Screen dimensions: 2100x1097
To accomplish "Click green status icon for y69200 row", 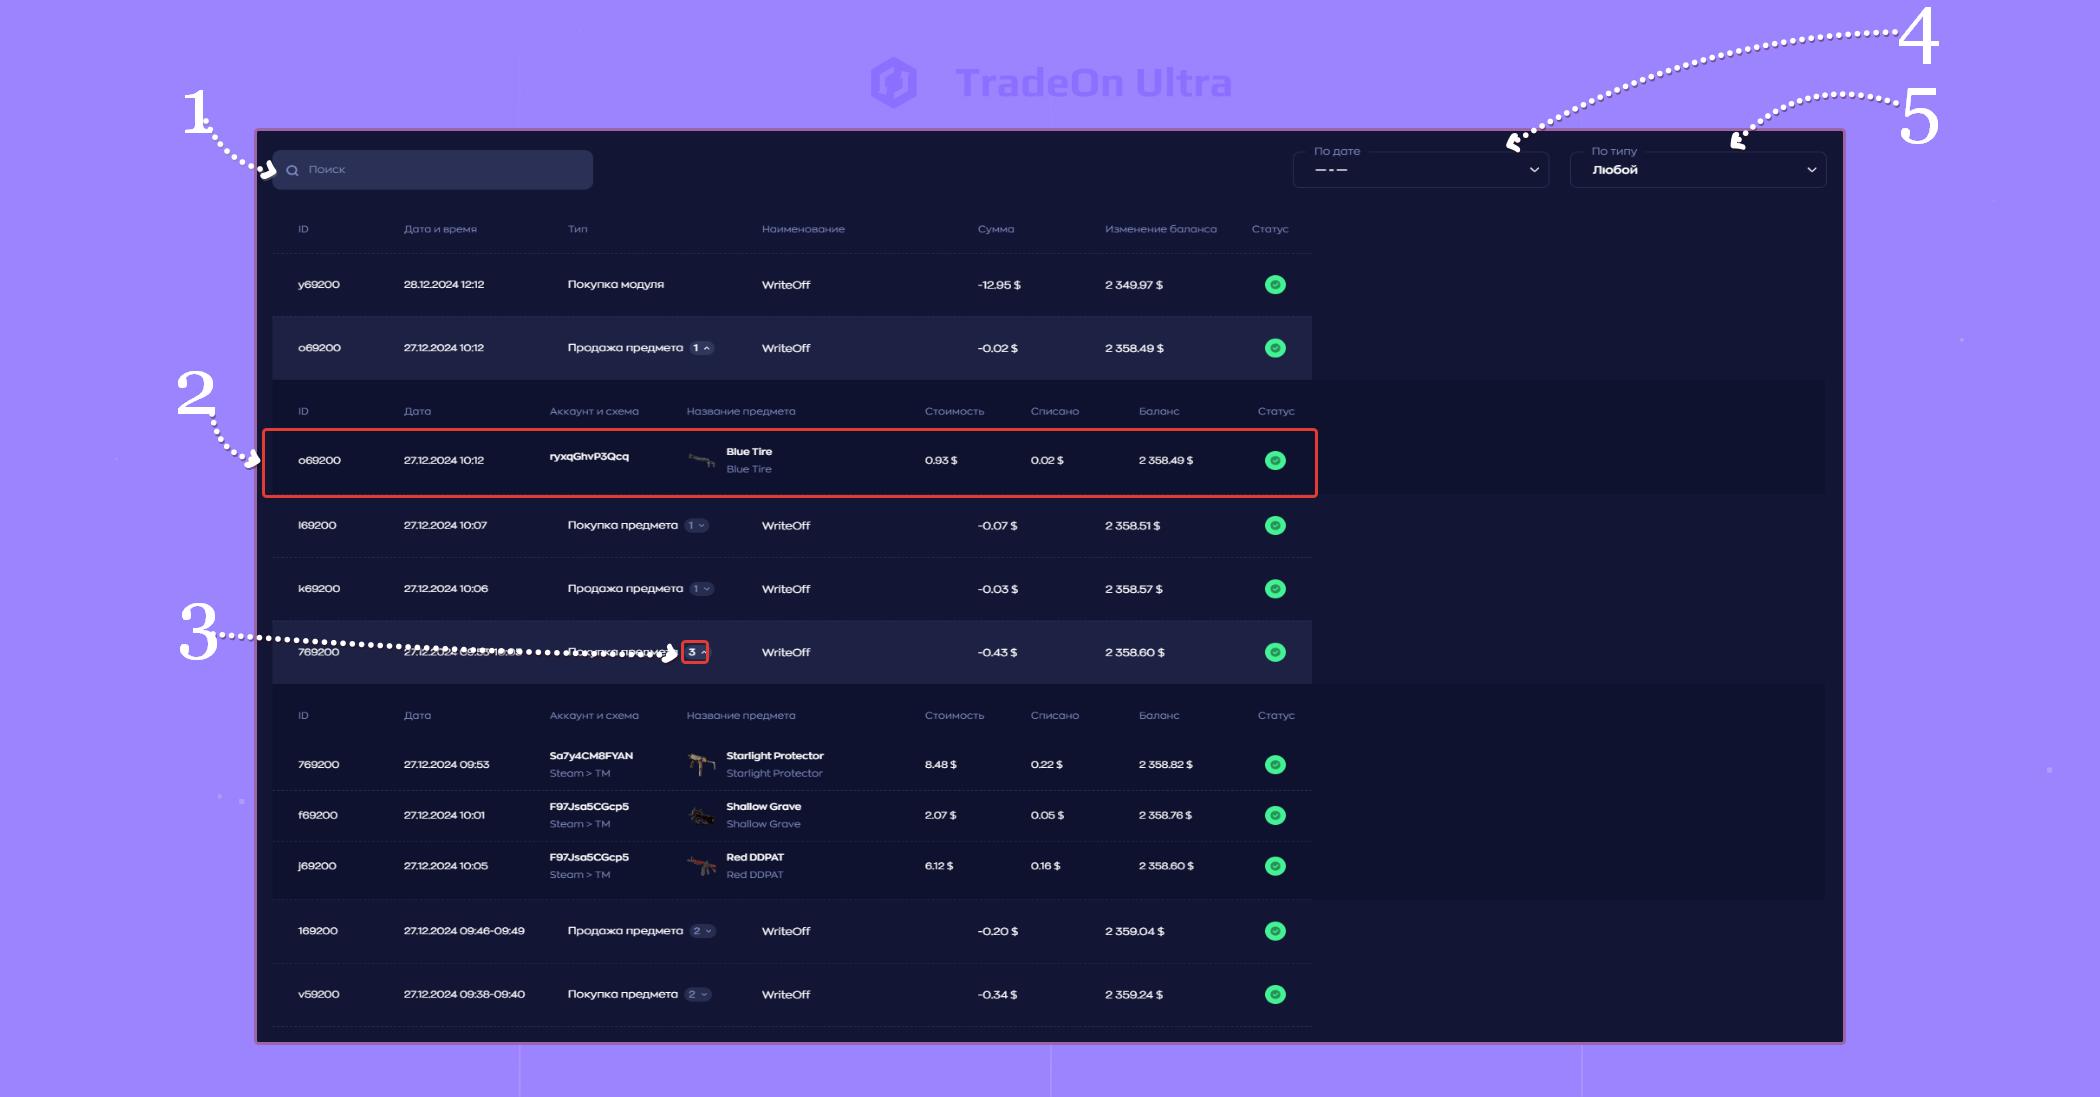I will [x=1275, y=285].
